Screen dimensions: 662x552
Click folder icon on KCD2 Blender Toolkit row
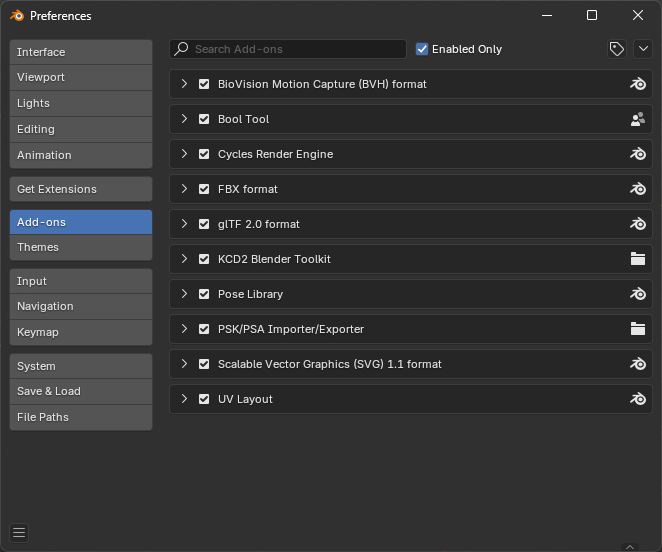638,259
